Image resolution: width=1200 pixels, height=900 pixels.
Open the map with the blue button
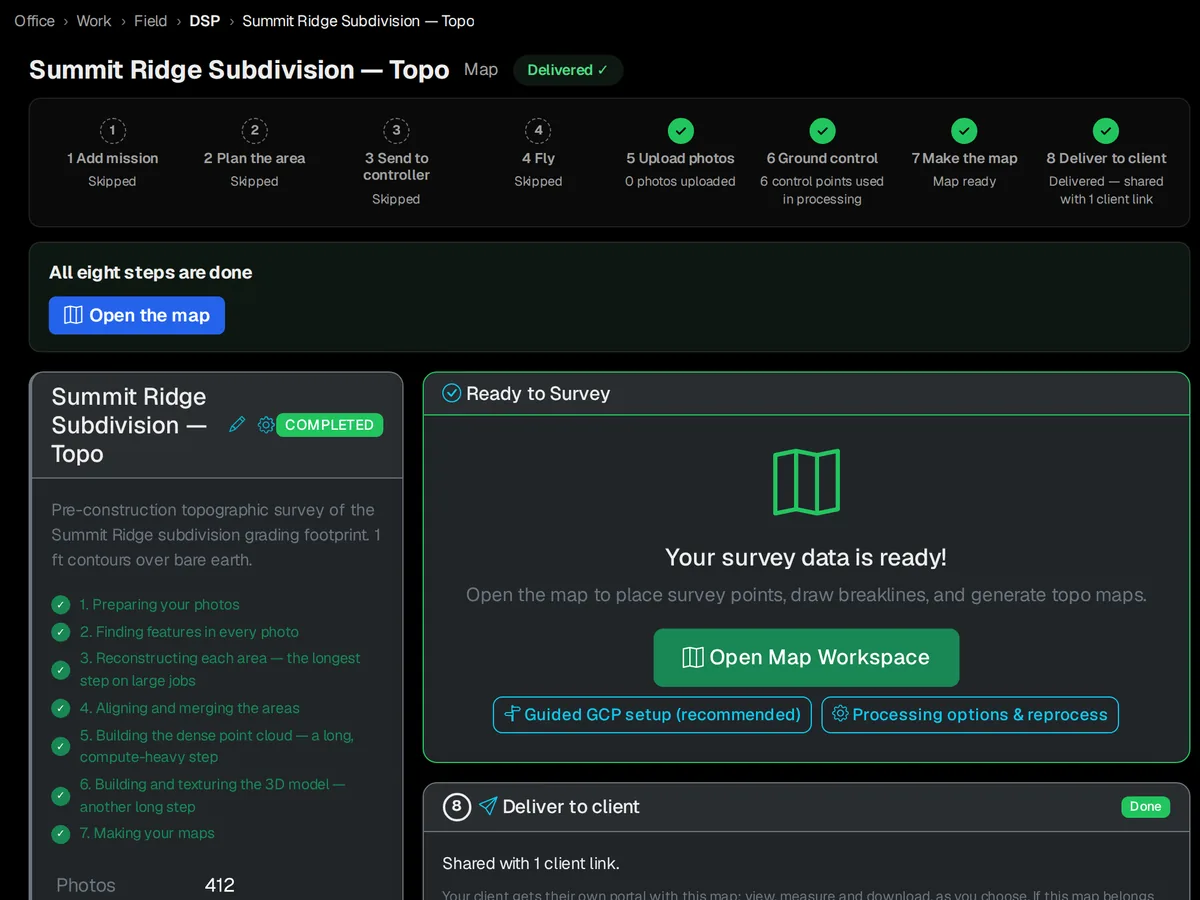tap(137, 315)
